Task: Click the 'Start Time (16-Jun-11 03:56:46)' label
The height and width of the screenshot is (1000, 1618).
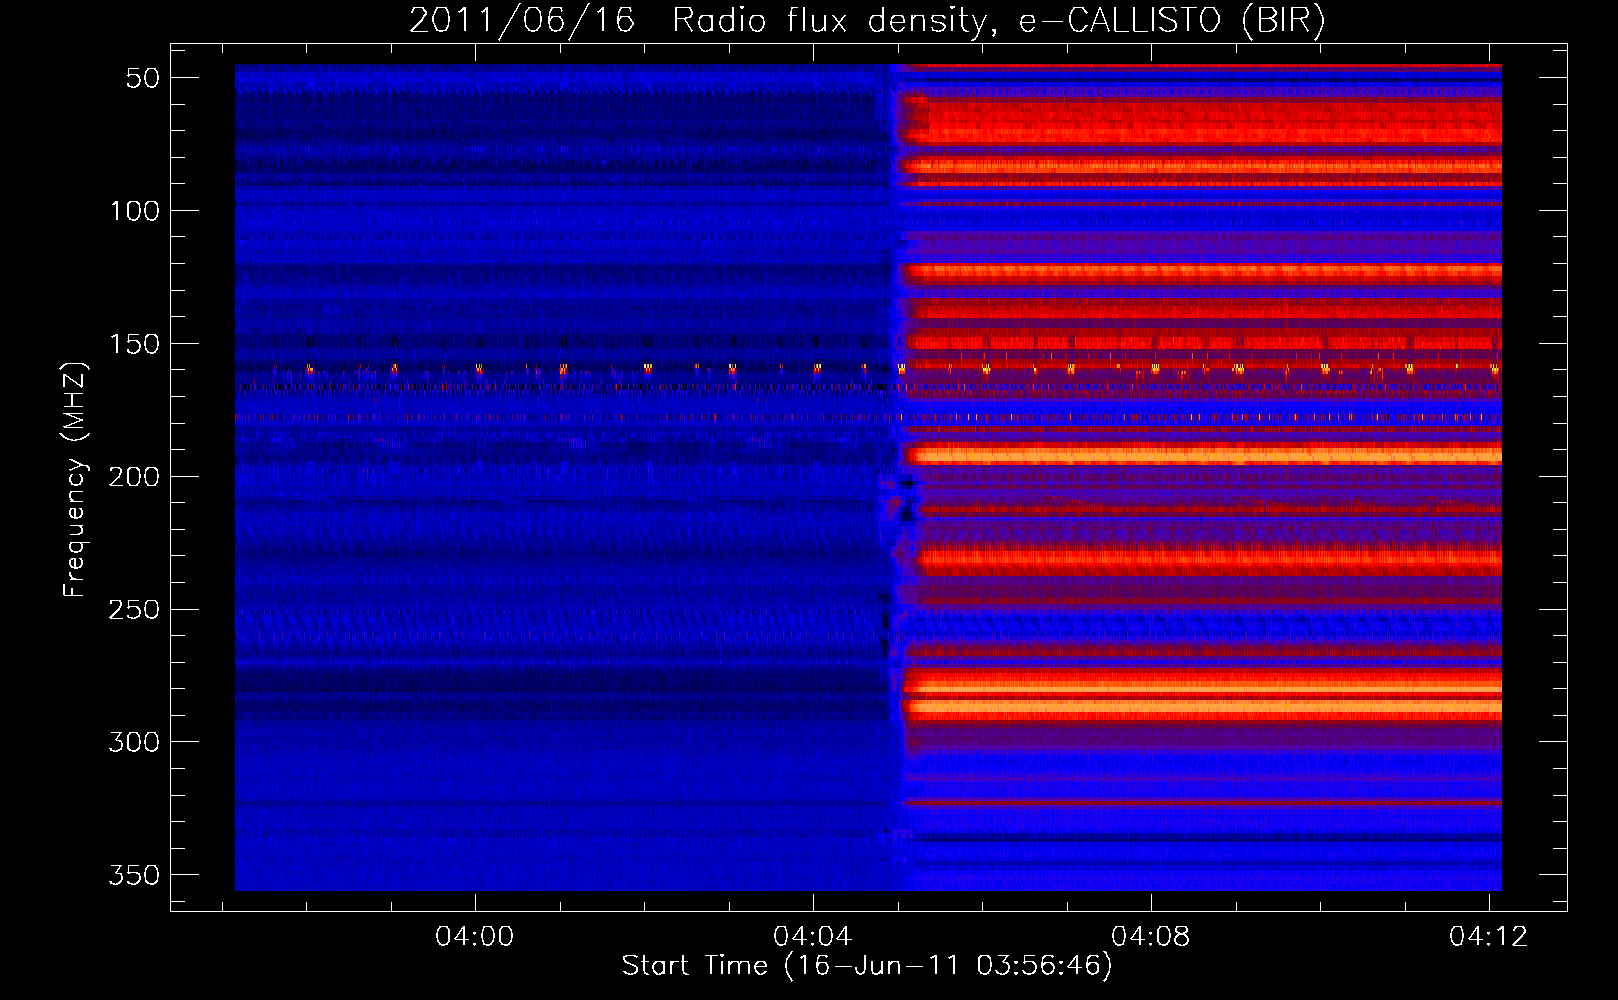Action: (x=867, y=966)
